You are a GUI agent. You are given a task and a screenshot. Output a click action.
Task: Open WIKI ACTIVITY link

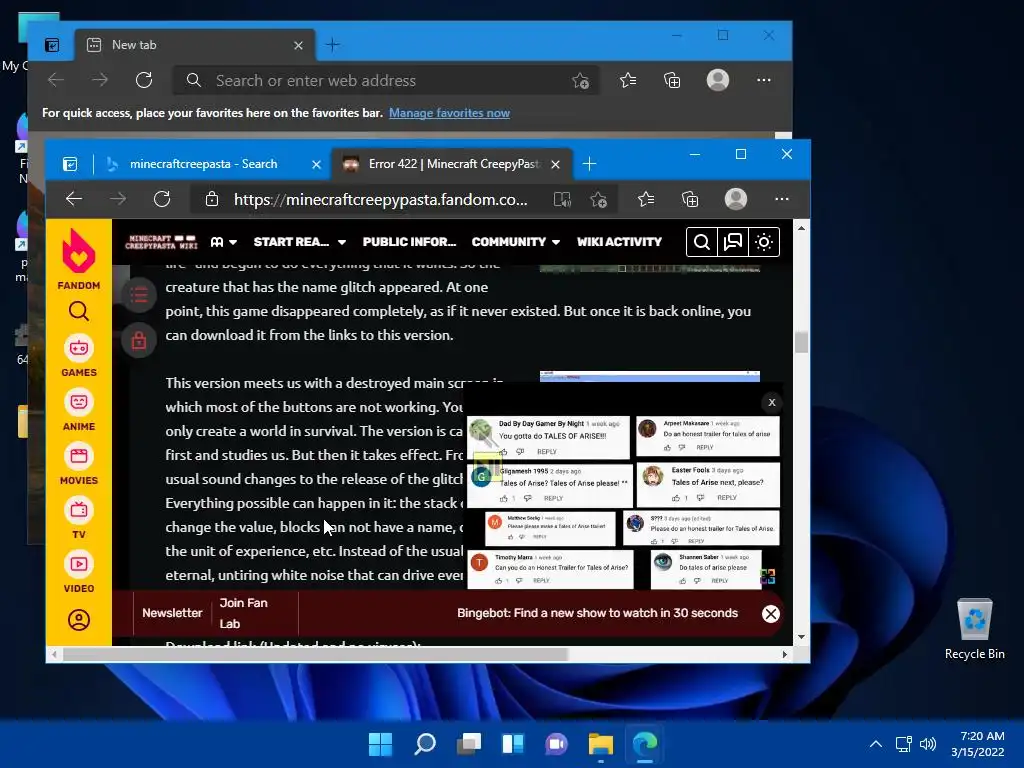pos(619,242)
